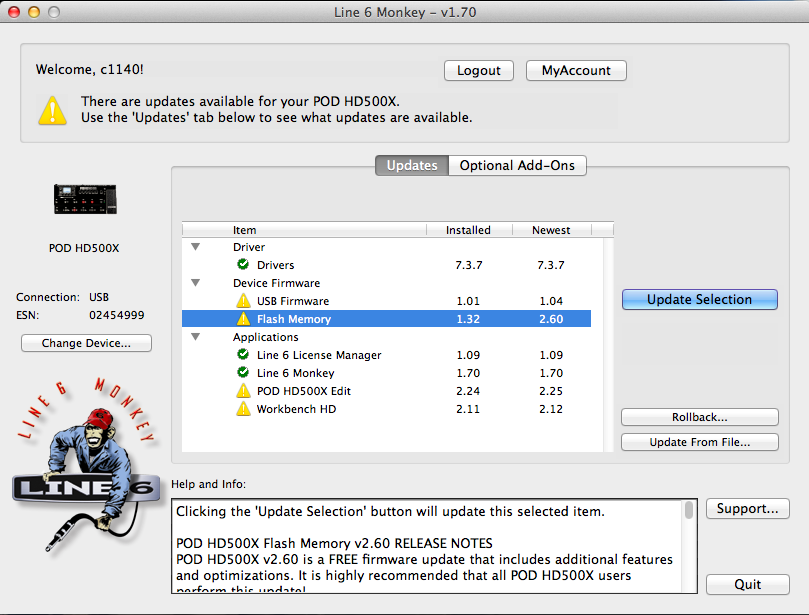Click the USB connection value

click(99, 297)
